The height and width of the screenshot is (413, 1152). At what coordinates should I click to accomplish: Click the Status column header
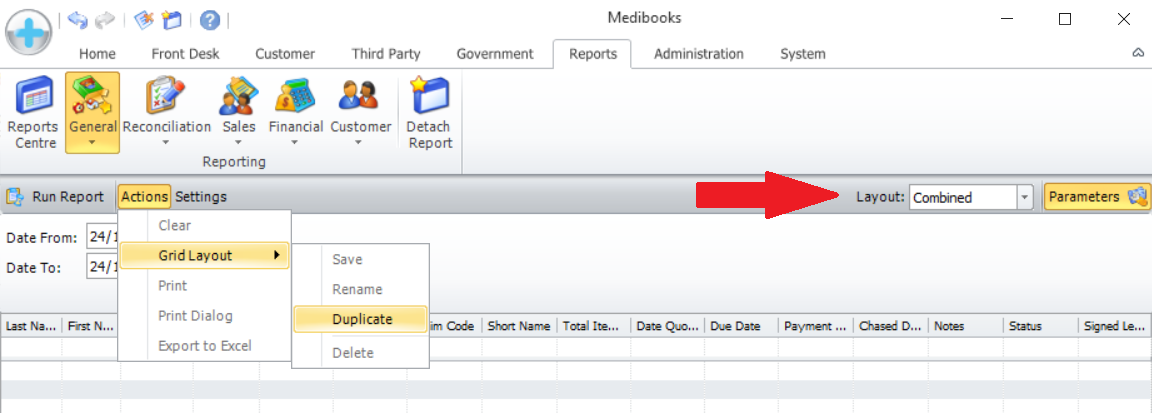(x=1025, y=326)
